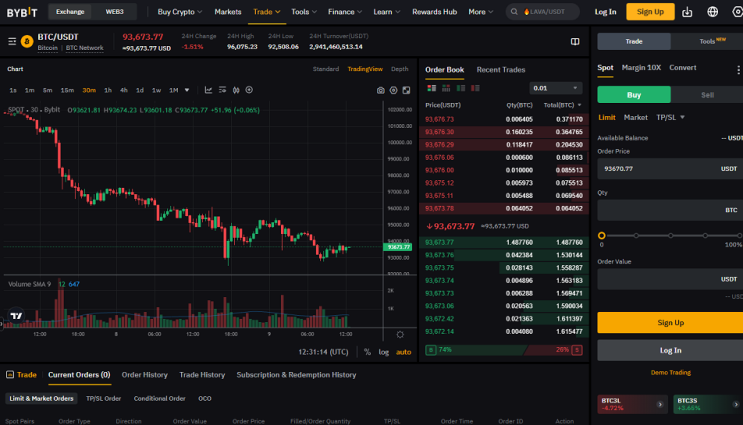Click the yellow Sign Up header button
This screenshot has width=743, height=425.
[650, 12]
